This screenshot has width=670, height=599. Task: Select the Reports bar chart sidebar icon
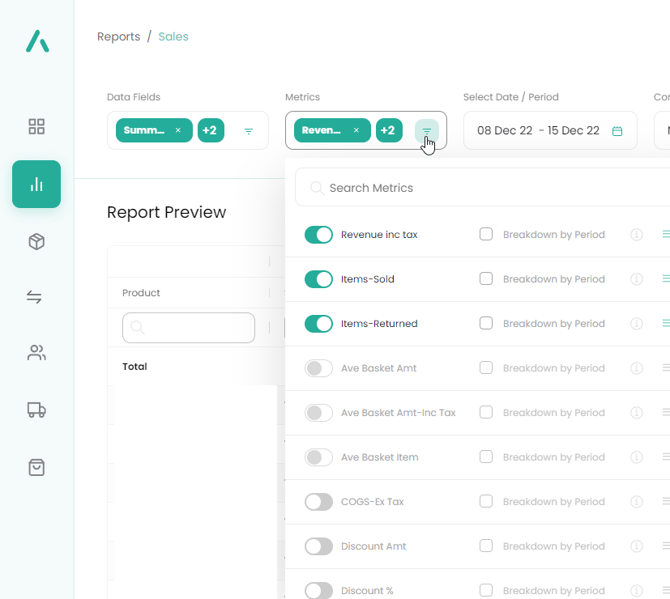click(x=37, y=184)
